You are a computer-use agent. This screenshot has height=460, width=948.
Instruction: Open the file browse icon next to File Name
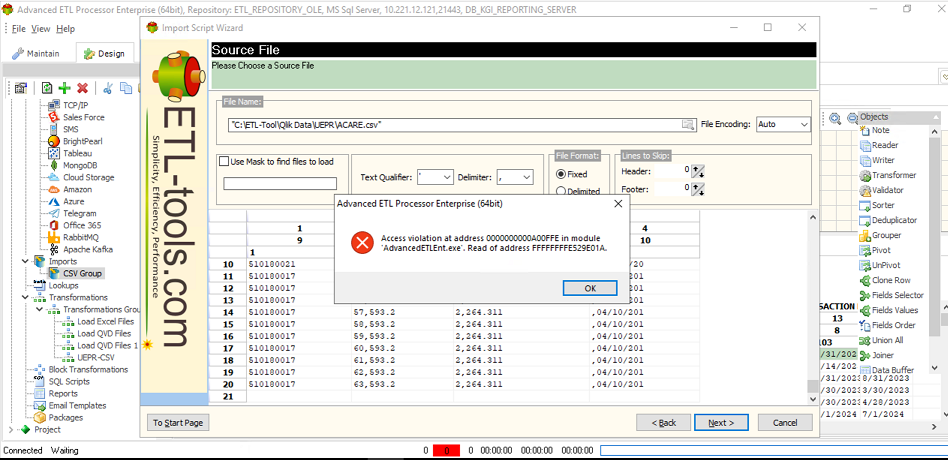point(687,125)
